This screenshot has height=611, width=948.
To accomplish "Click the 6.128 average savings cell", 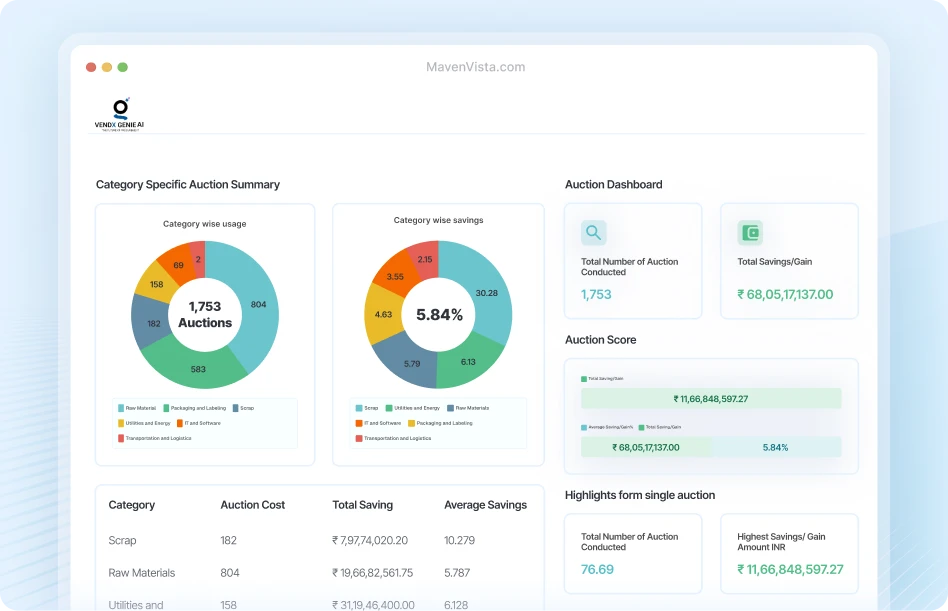I will coord(456,605).
